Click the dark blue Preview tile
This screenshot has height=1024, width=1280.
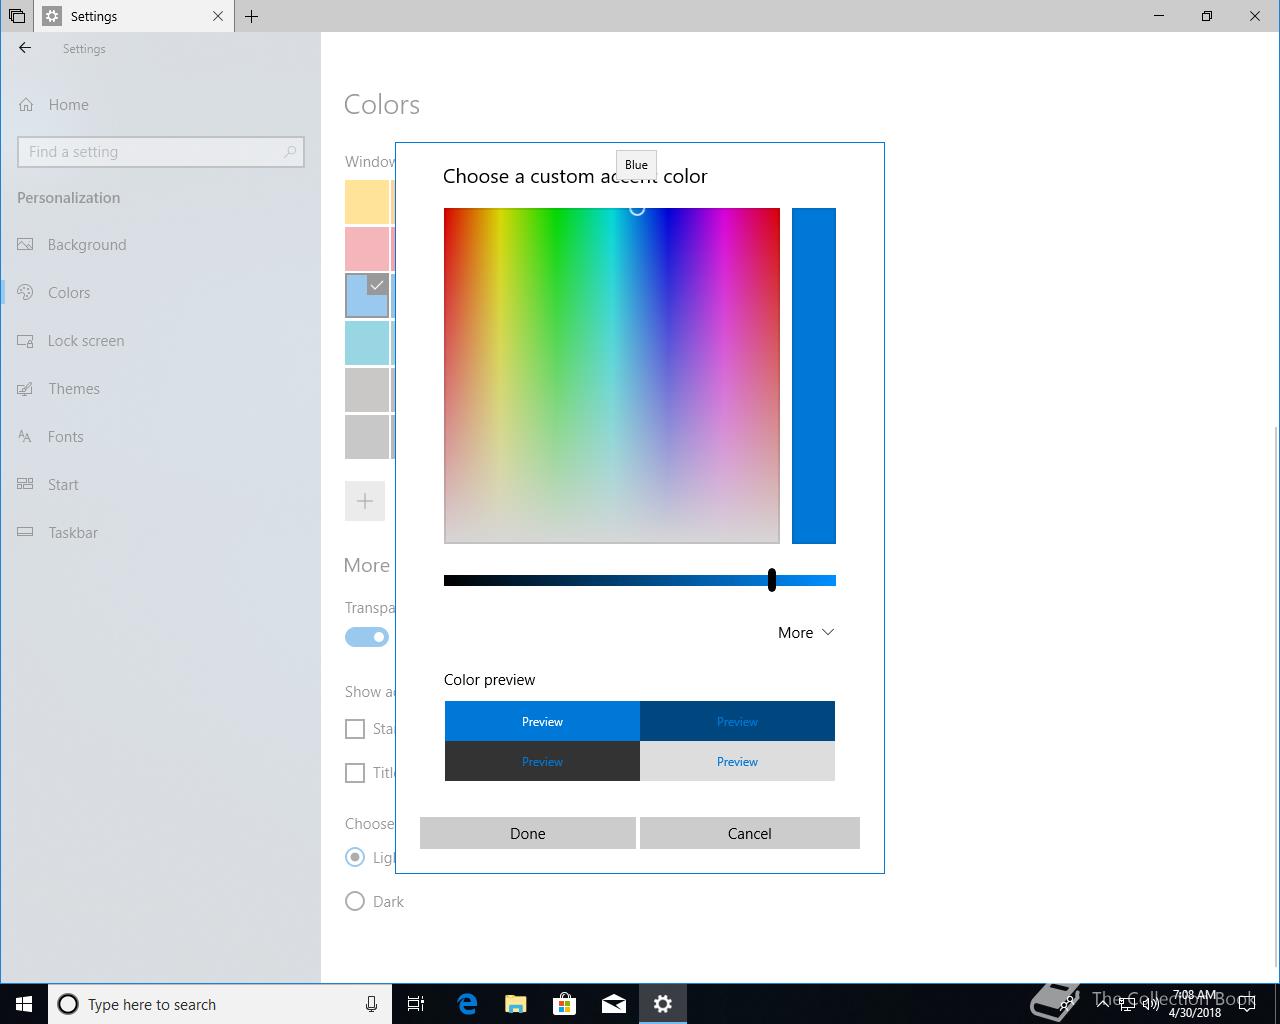(x=737, y=721)
